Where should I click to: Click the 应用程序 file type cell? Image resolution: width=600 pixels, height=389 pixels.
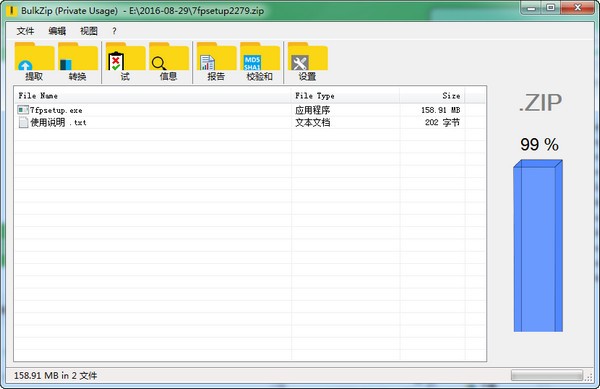point(312,110)
